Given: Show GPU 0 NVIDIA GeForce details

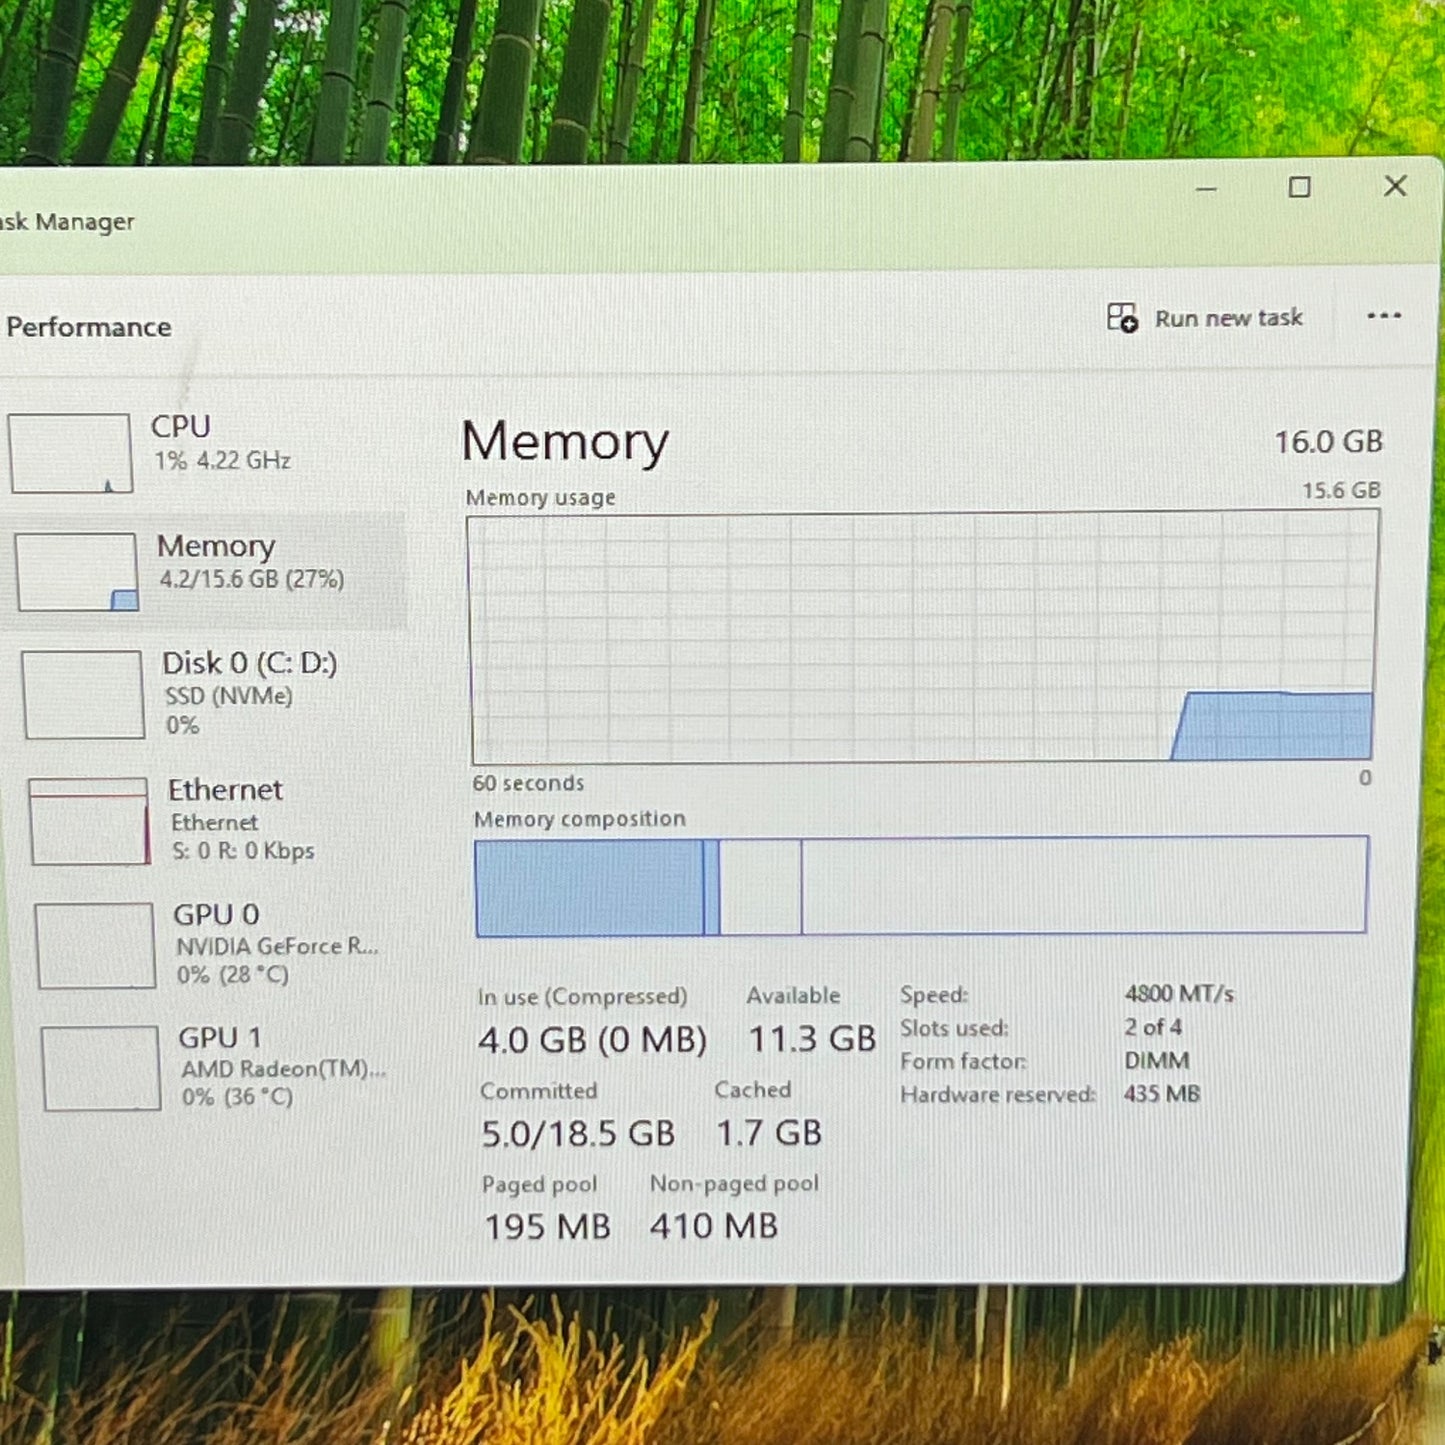Looking at the screenshot, I should [x=275, y=944].
